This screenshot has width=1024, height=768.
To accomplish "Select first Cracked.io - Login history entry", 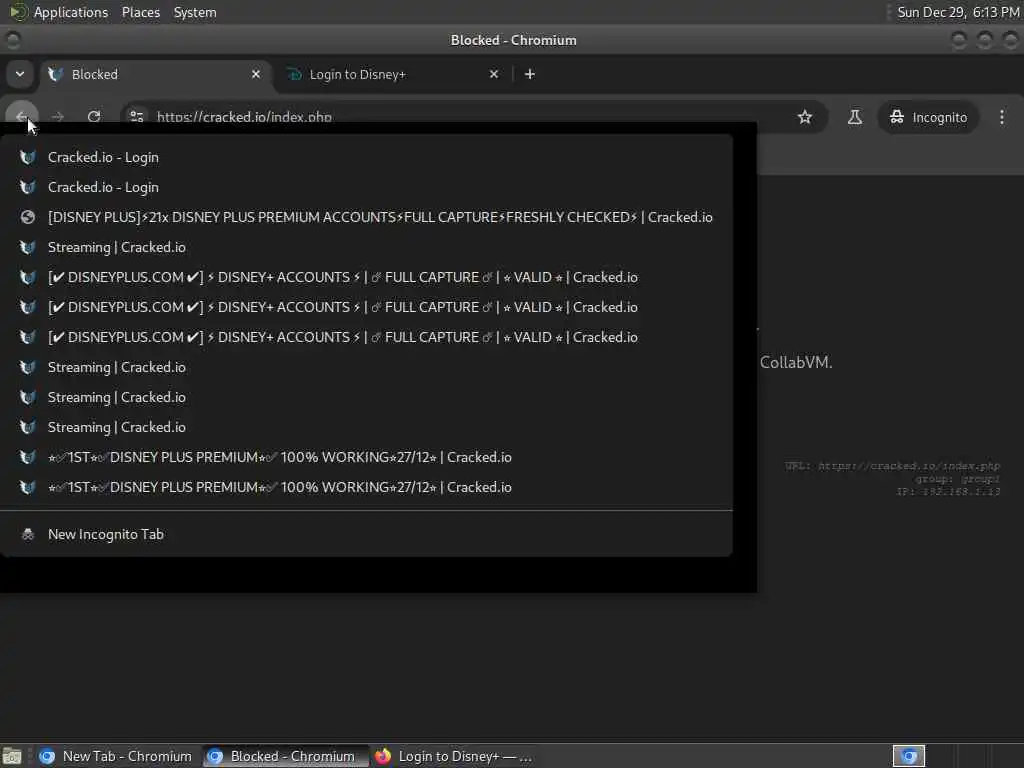I will (366, 157).
